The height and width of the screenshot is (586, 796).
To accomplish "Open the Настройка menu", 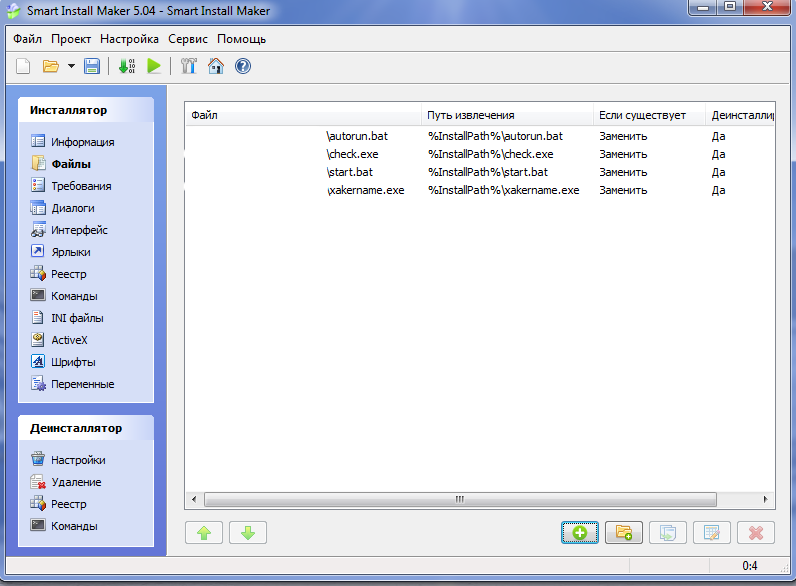I will (129, 39).
